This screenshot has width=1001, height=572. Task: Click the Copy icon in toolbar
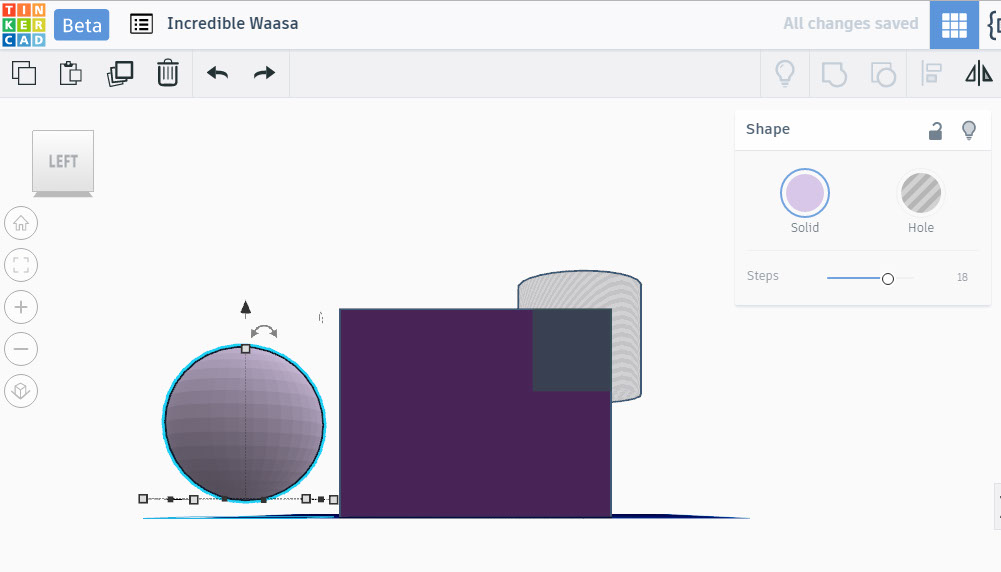coord(24,73)
